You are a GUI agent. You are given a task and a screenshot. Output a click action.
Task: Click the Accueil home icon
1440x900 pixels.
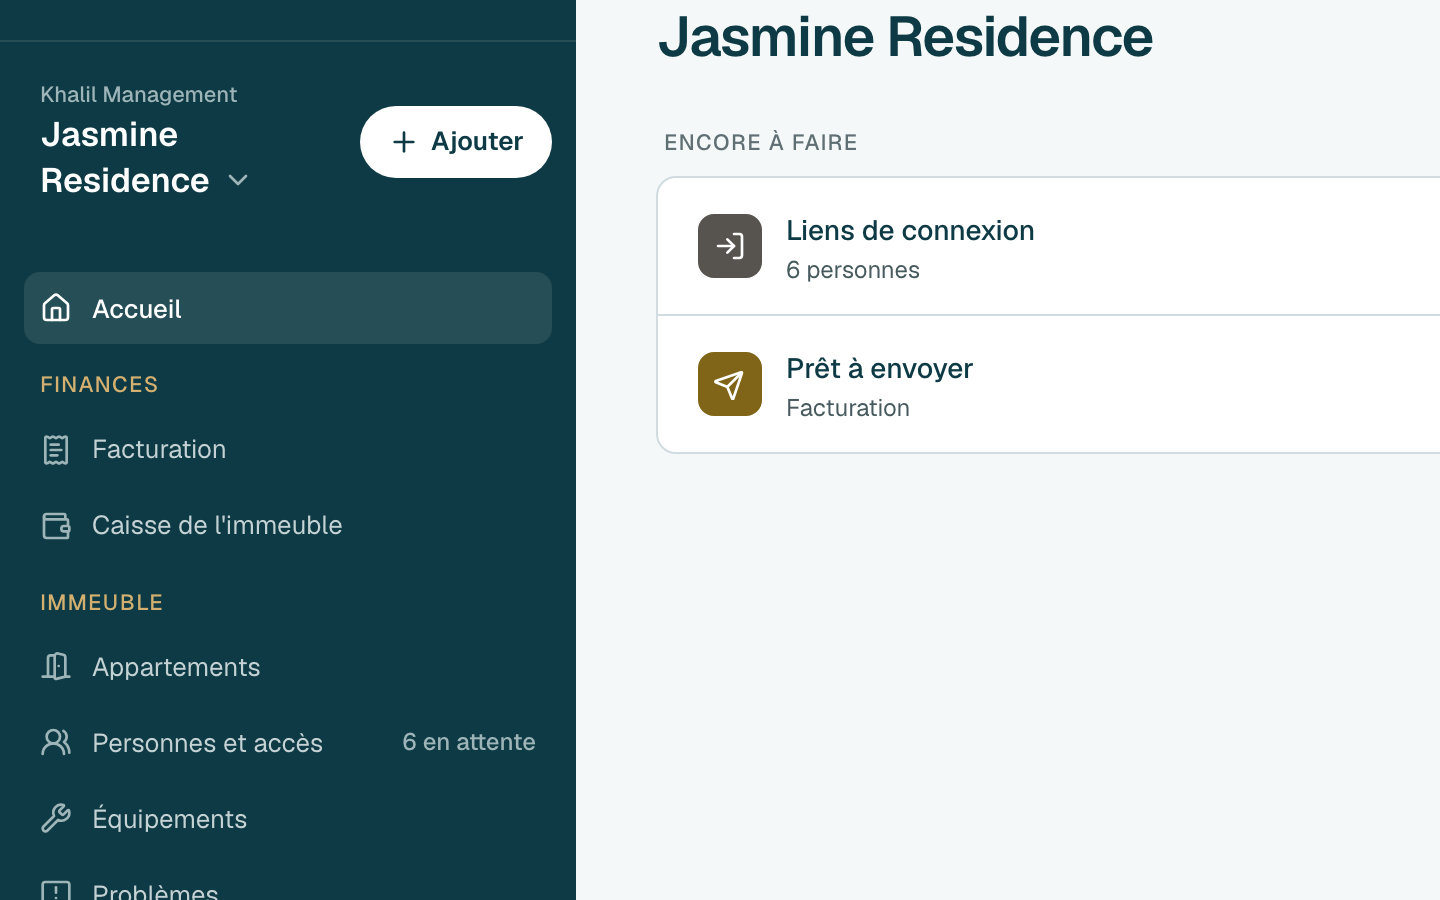pos(56,308)
